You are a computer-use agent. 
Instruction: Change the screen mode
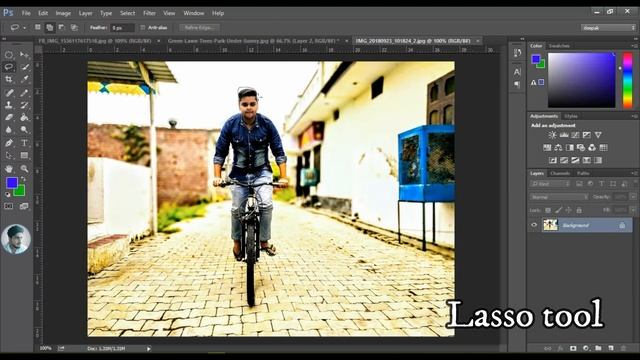tap(24, 207)
